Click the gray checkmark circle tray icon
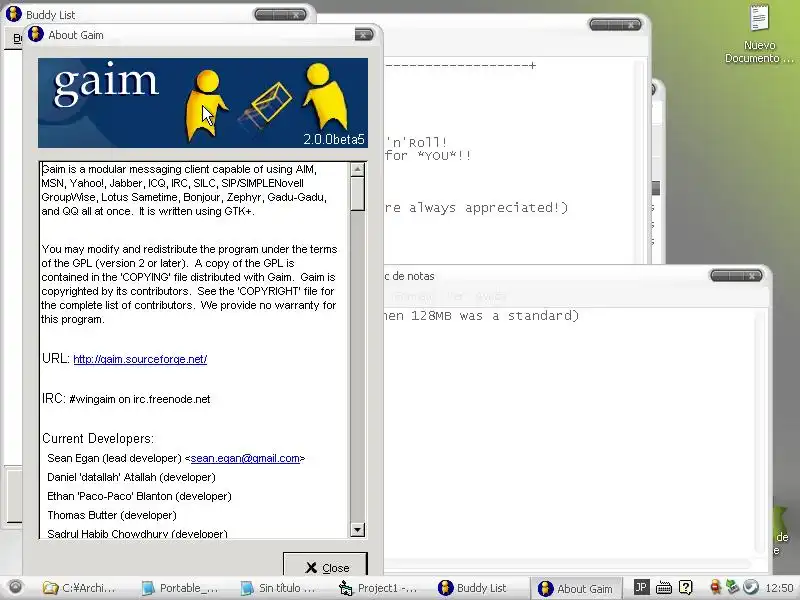The height and width of the screenshot is (600, 800). 751,587
